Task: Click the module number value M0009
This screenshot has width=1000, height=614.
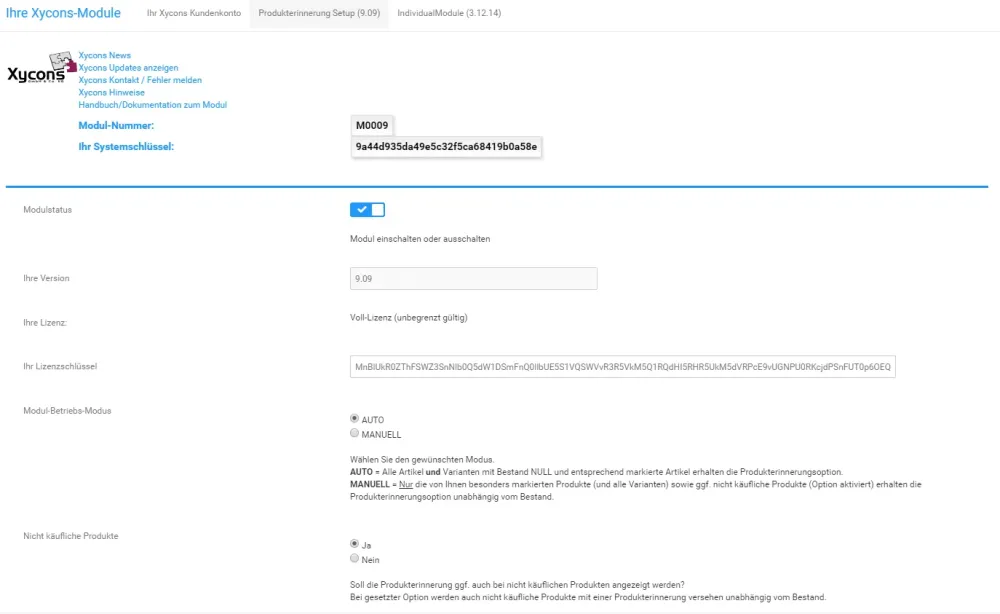Action: point(372,126)
